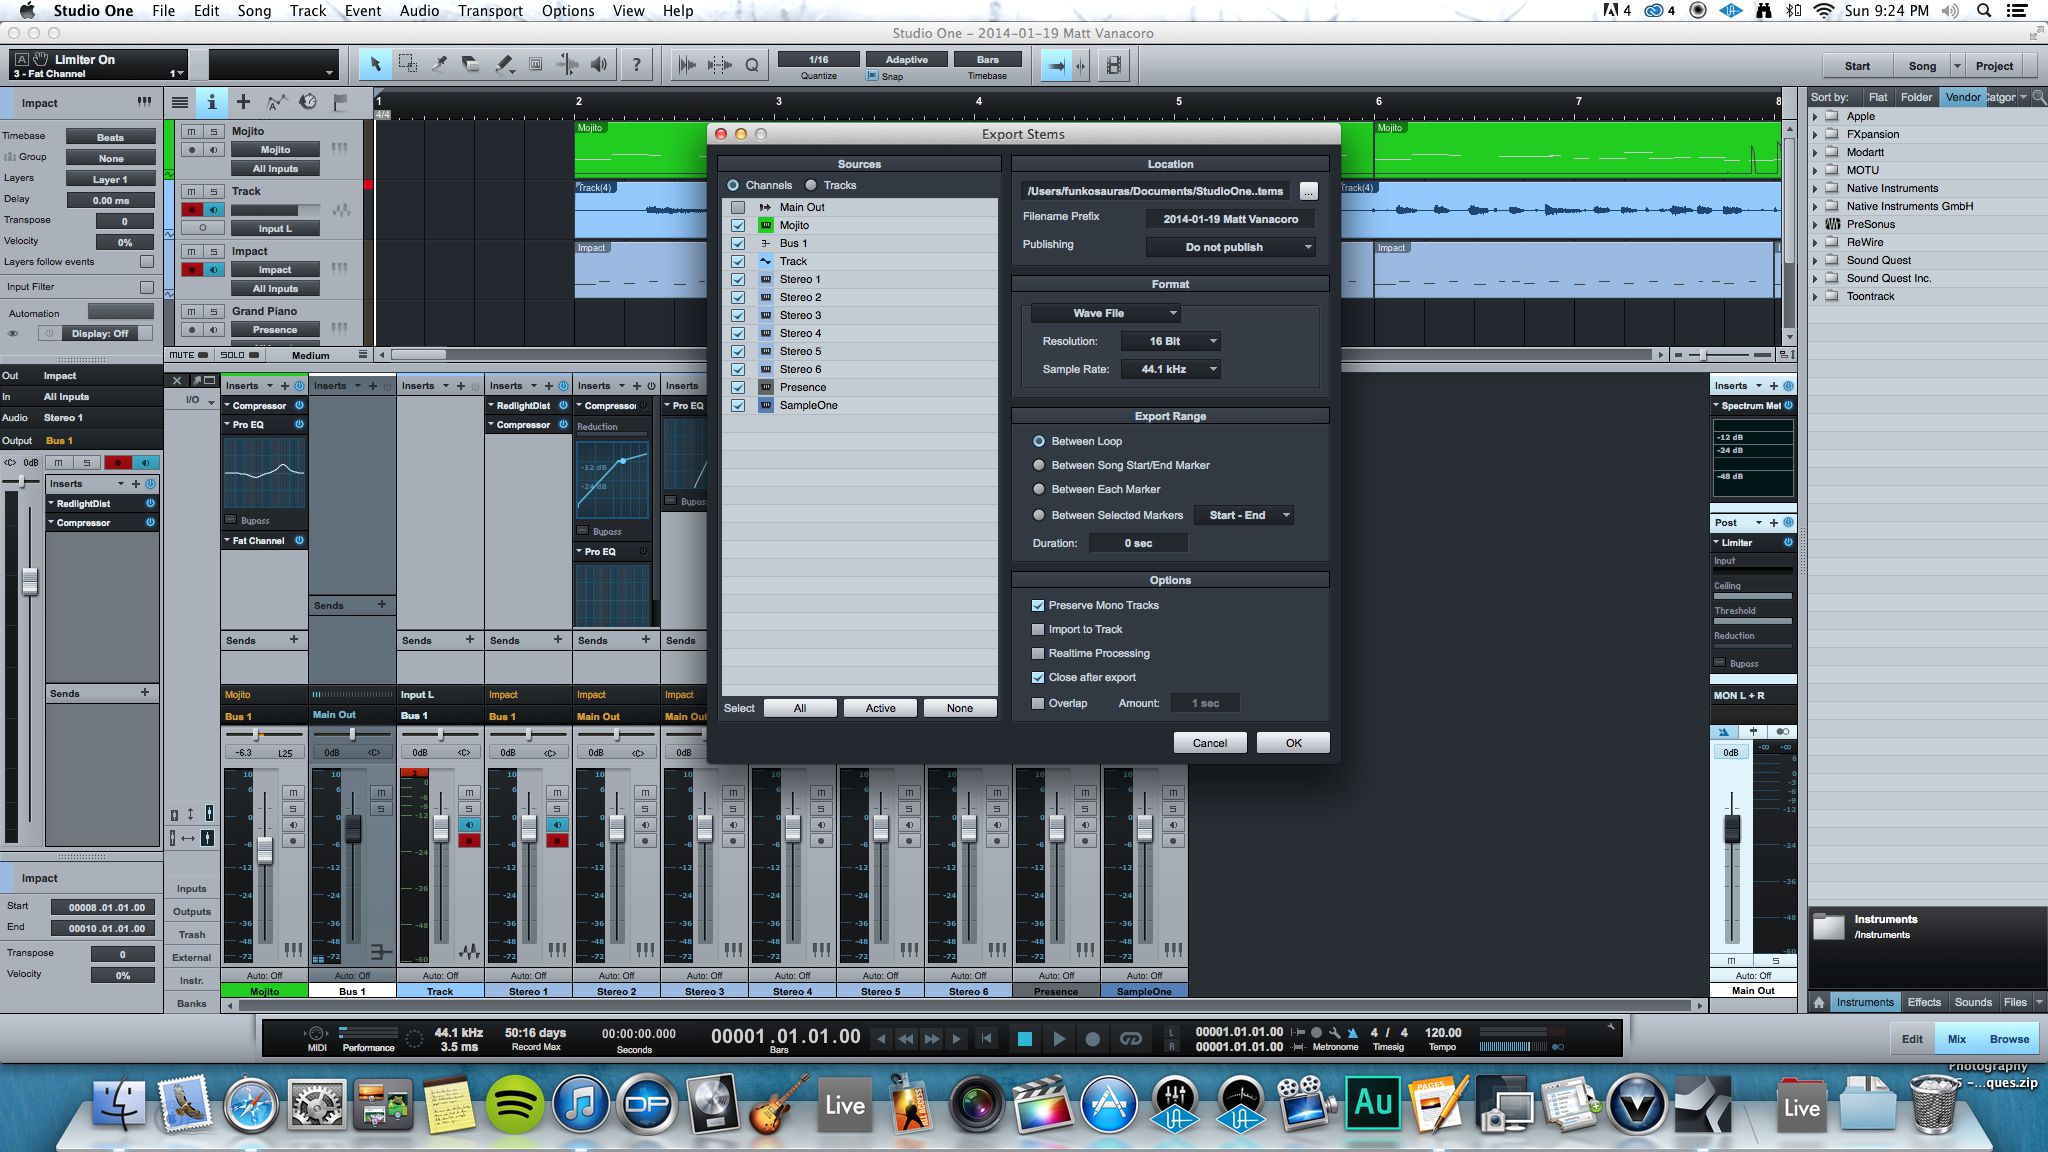Uncheck the Mojito source checkbox
The width and height of the screenshot is (2048, 1152).
click(738, 225)
